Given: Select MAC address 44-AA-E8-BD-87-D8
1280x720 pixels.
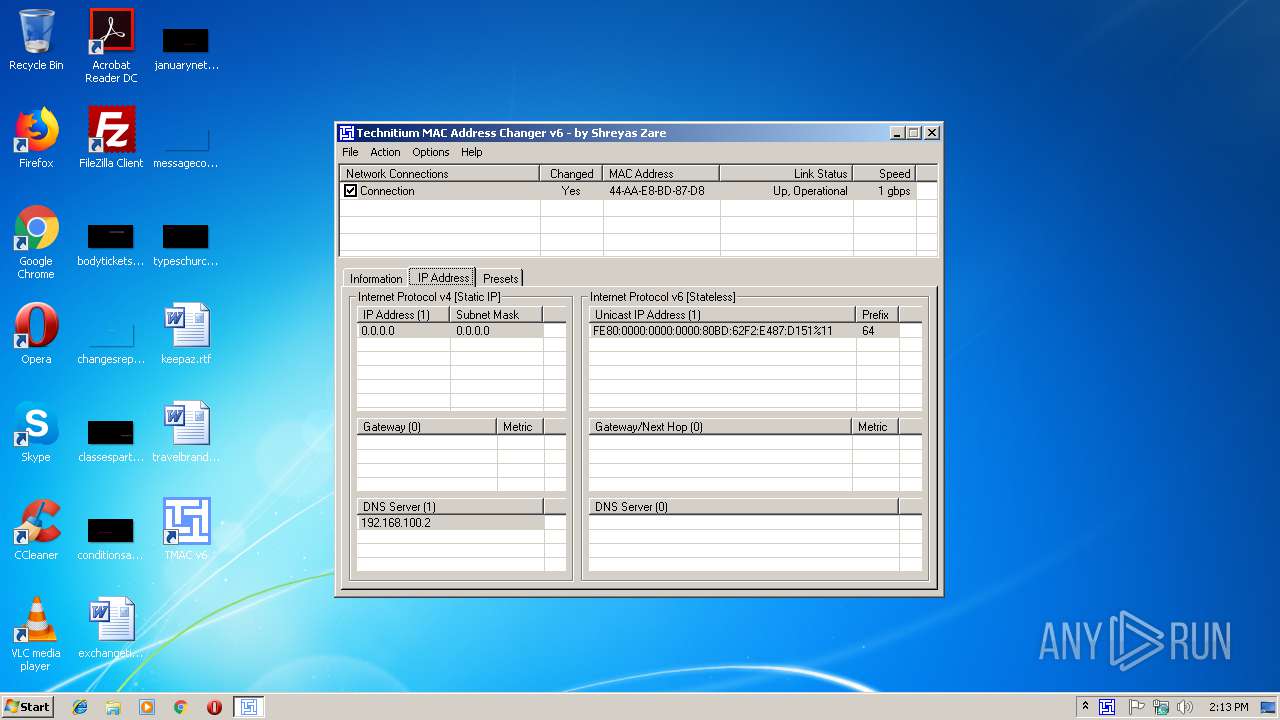Looking at the screenshot, I should point(656,191).
